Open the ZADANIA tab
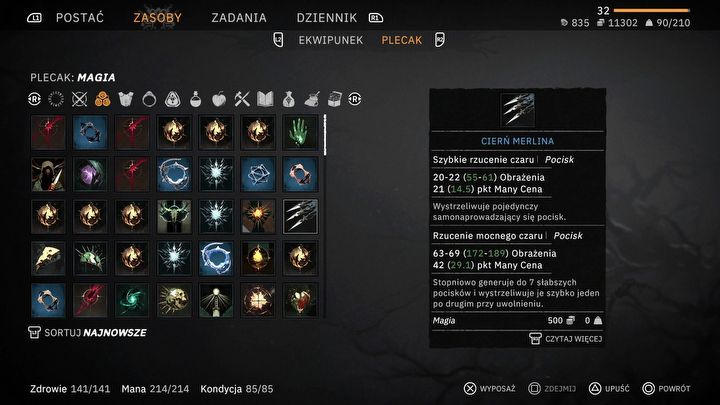 tap(239, 18)
